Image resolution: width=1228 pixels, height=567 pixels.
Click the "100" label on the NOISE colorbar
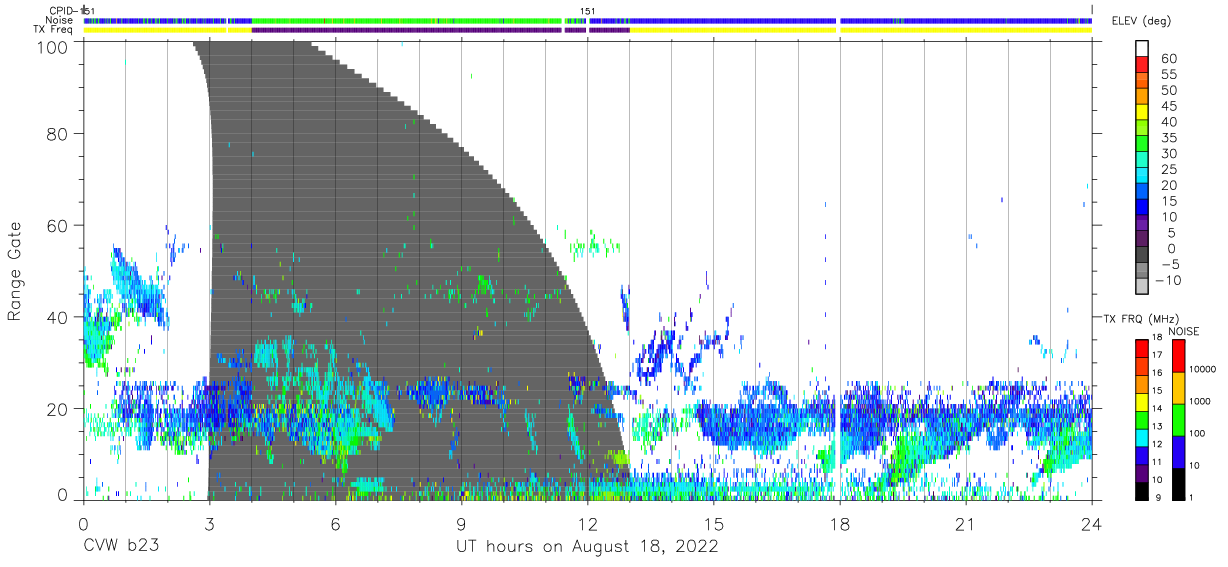point(1196,433)
